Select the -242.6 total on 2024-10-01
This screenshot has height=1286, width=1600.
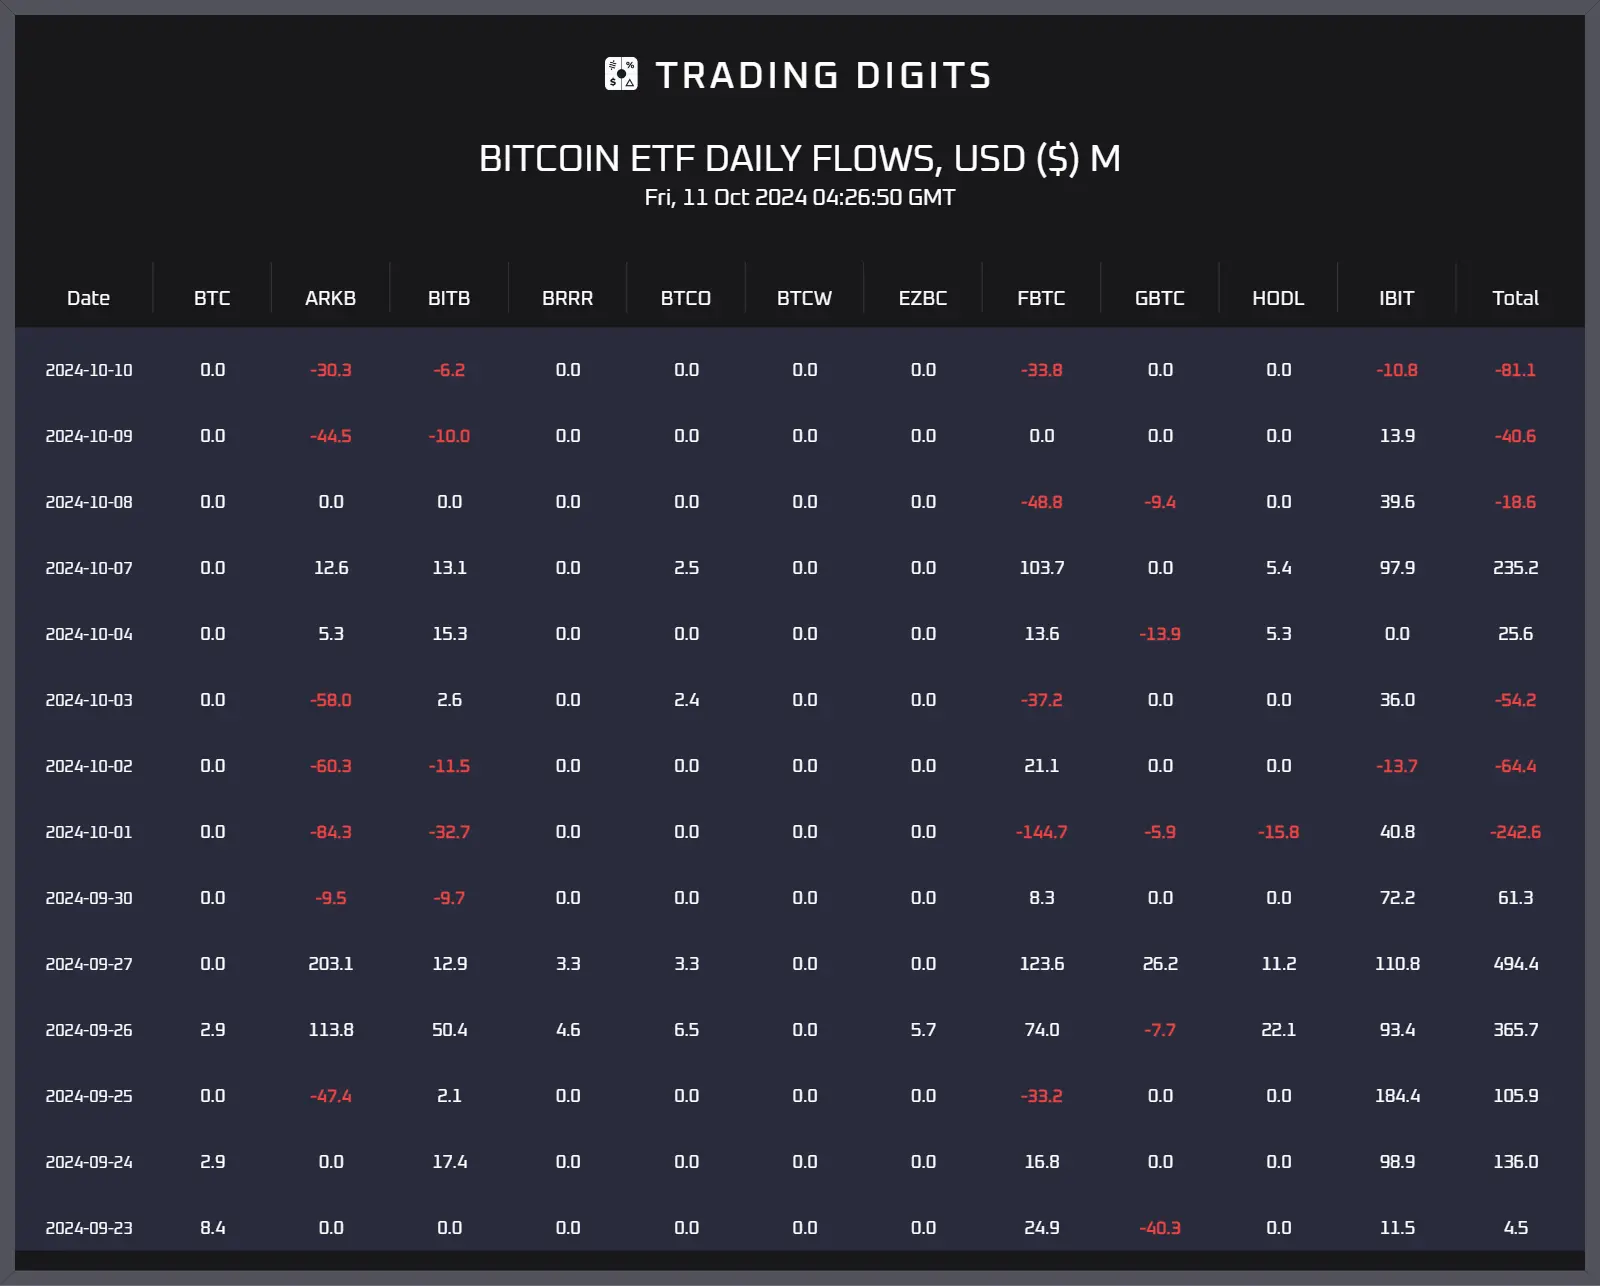tap(1515, 832)
